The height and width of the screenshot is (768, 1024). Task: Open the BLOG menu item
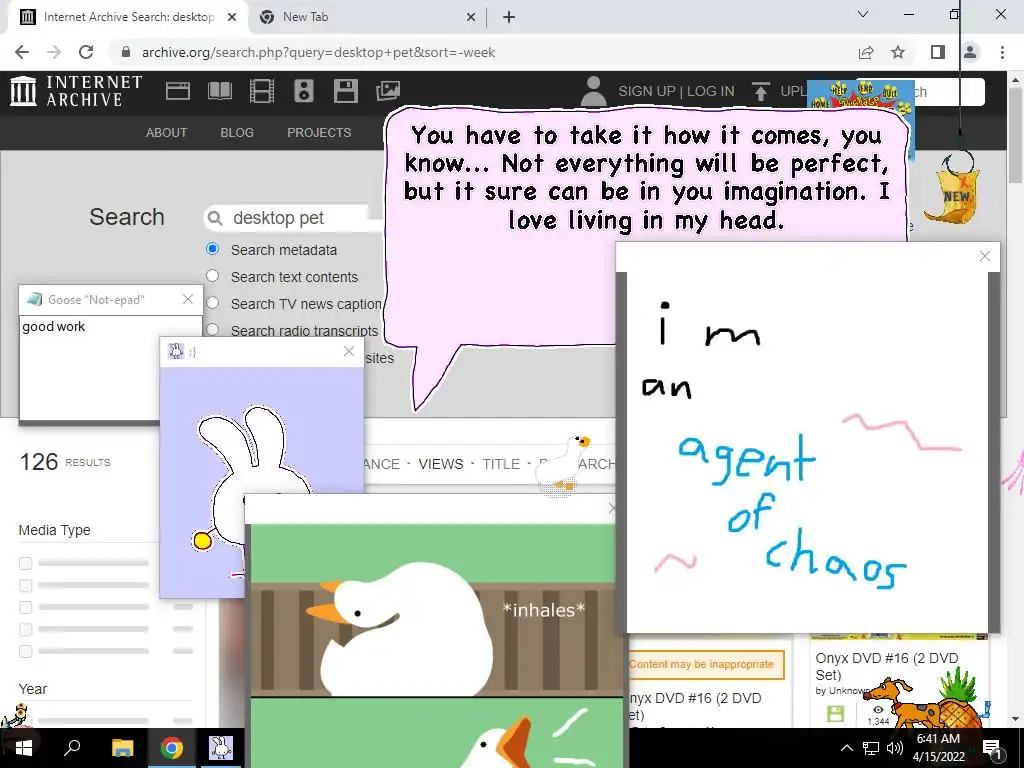[236, 133]
